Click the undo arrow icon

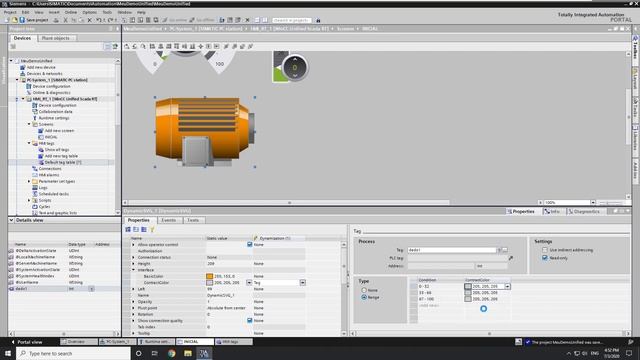(98, 20)
